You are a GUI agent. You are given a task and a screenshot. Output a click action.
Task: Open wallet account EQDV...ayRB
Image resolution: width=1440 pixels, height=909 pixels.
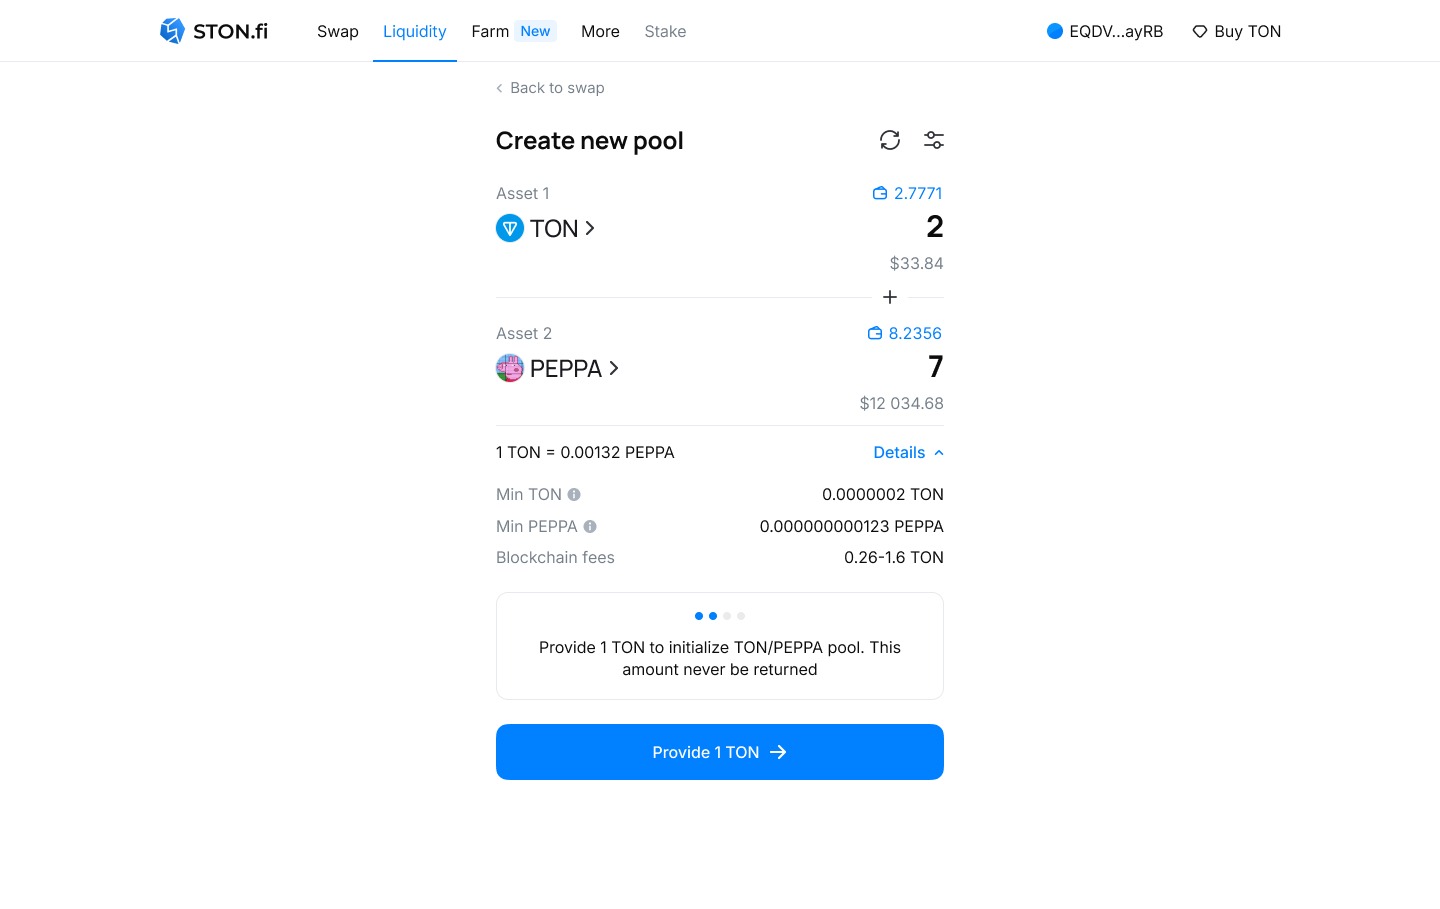pos(1105,31)
